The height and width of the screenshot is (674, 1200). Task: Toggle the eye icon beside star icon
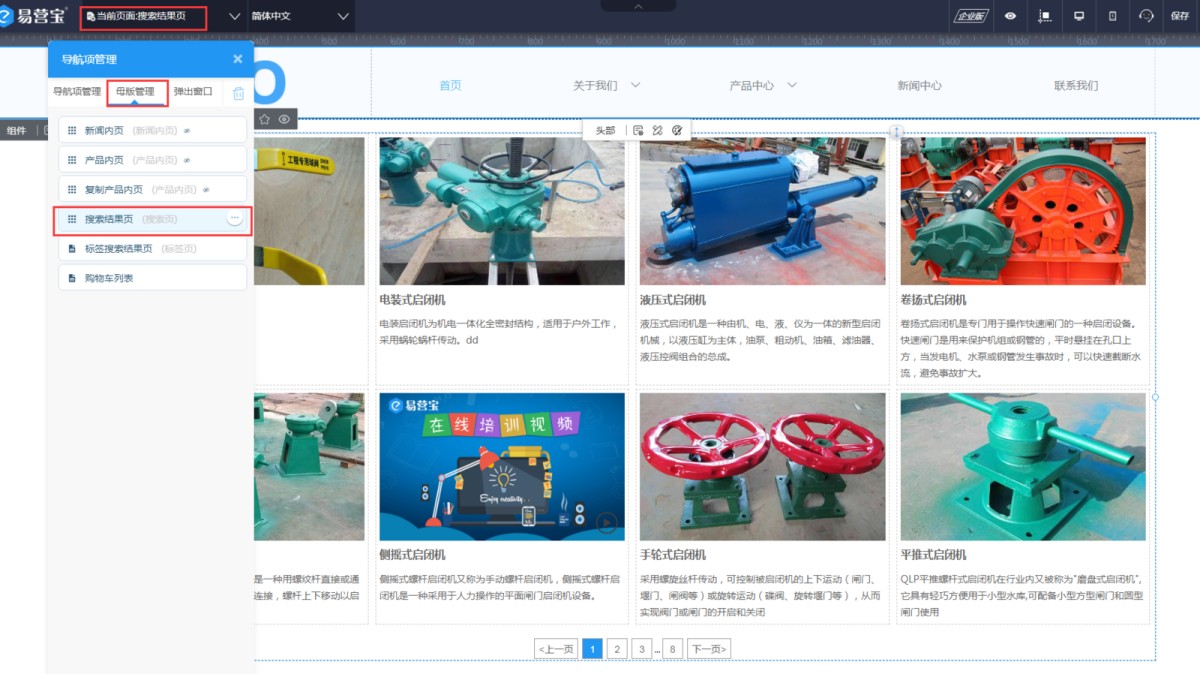click(x=285, y=119)
